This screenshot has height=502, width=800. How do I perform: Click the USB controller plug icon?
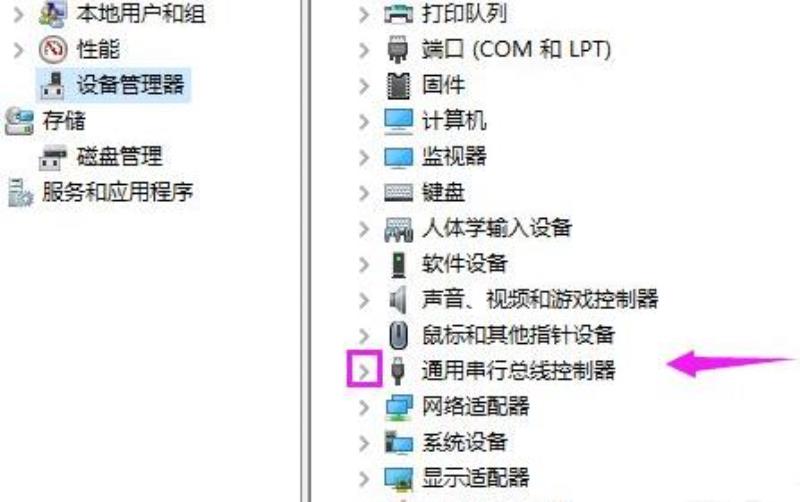[x=398, y=371]
